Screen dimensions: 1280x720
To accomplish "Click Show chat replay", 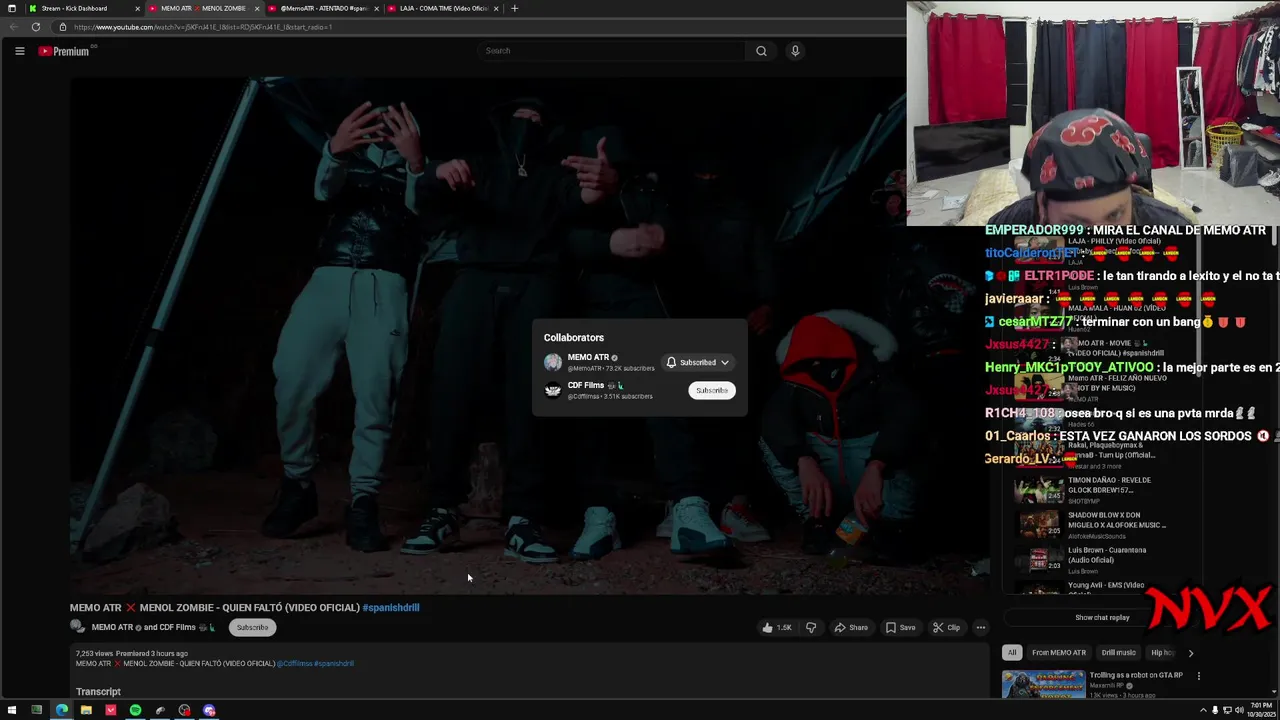I will pyautogui.click(x=1102, y=617).
